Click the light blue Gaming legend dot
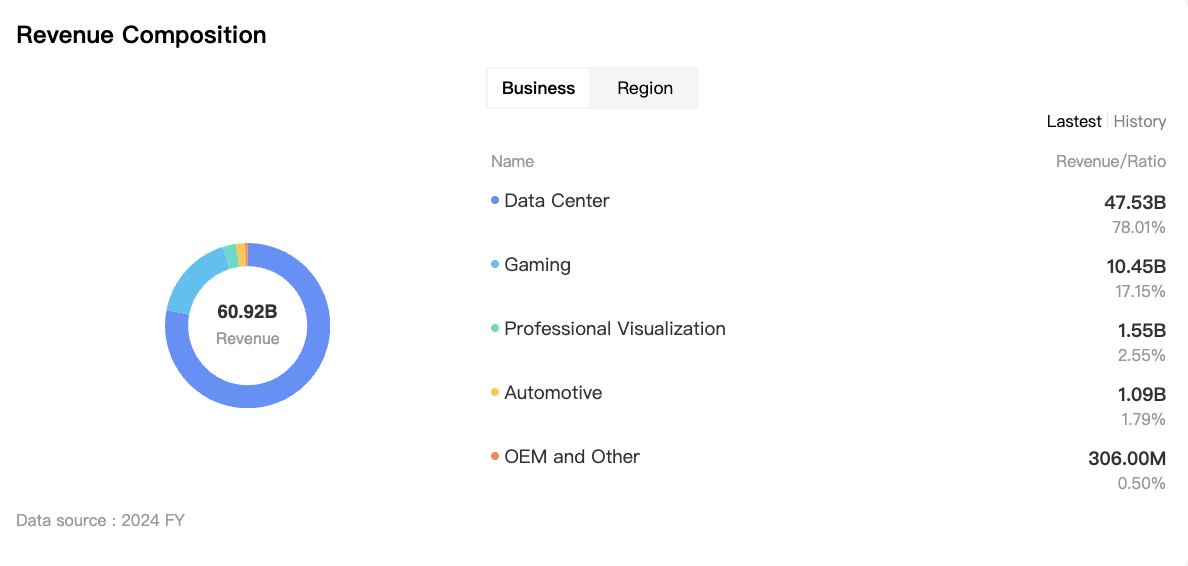The width and height of the screenshot is (1188, 566). click(495, 265)
